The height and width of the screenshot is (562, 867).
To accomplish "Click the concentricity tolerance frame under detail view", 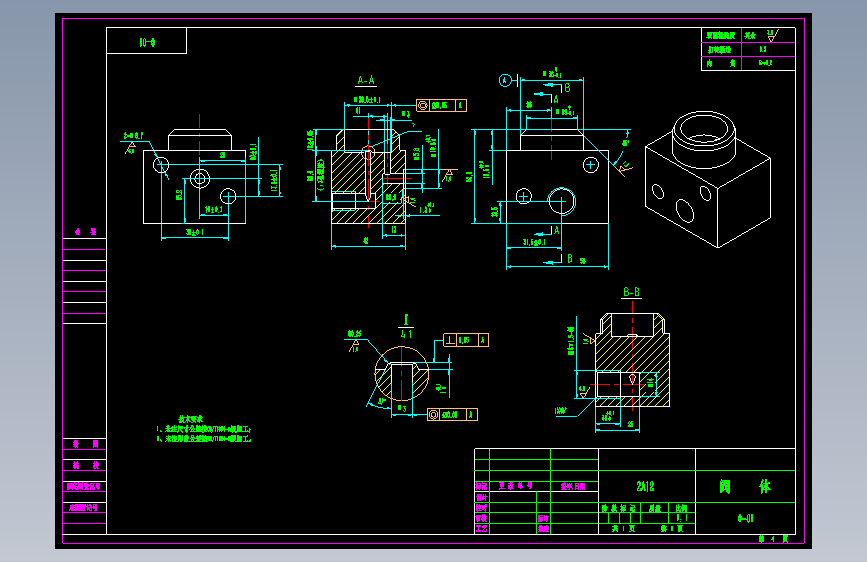I will click(452, 414).
